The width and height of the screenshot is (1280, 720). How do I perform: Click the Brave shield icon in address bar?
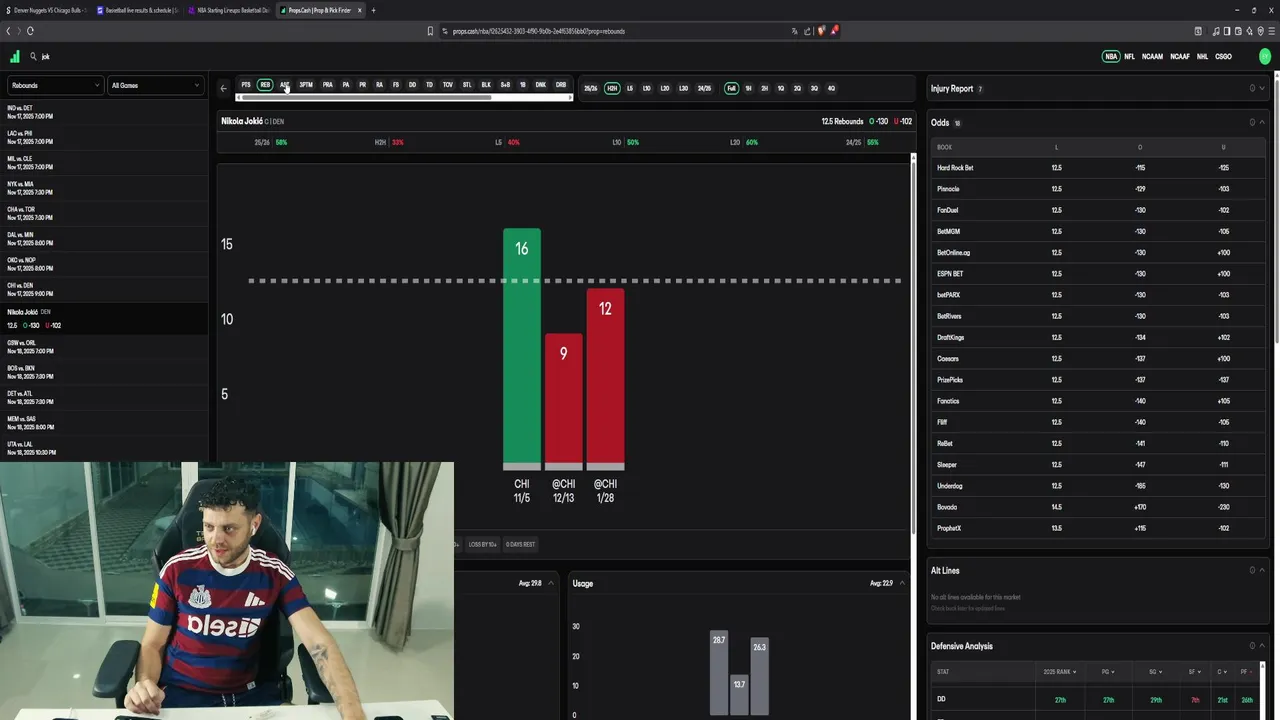[821, 31]
